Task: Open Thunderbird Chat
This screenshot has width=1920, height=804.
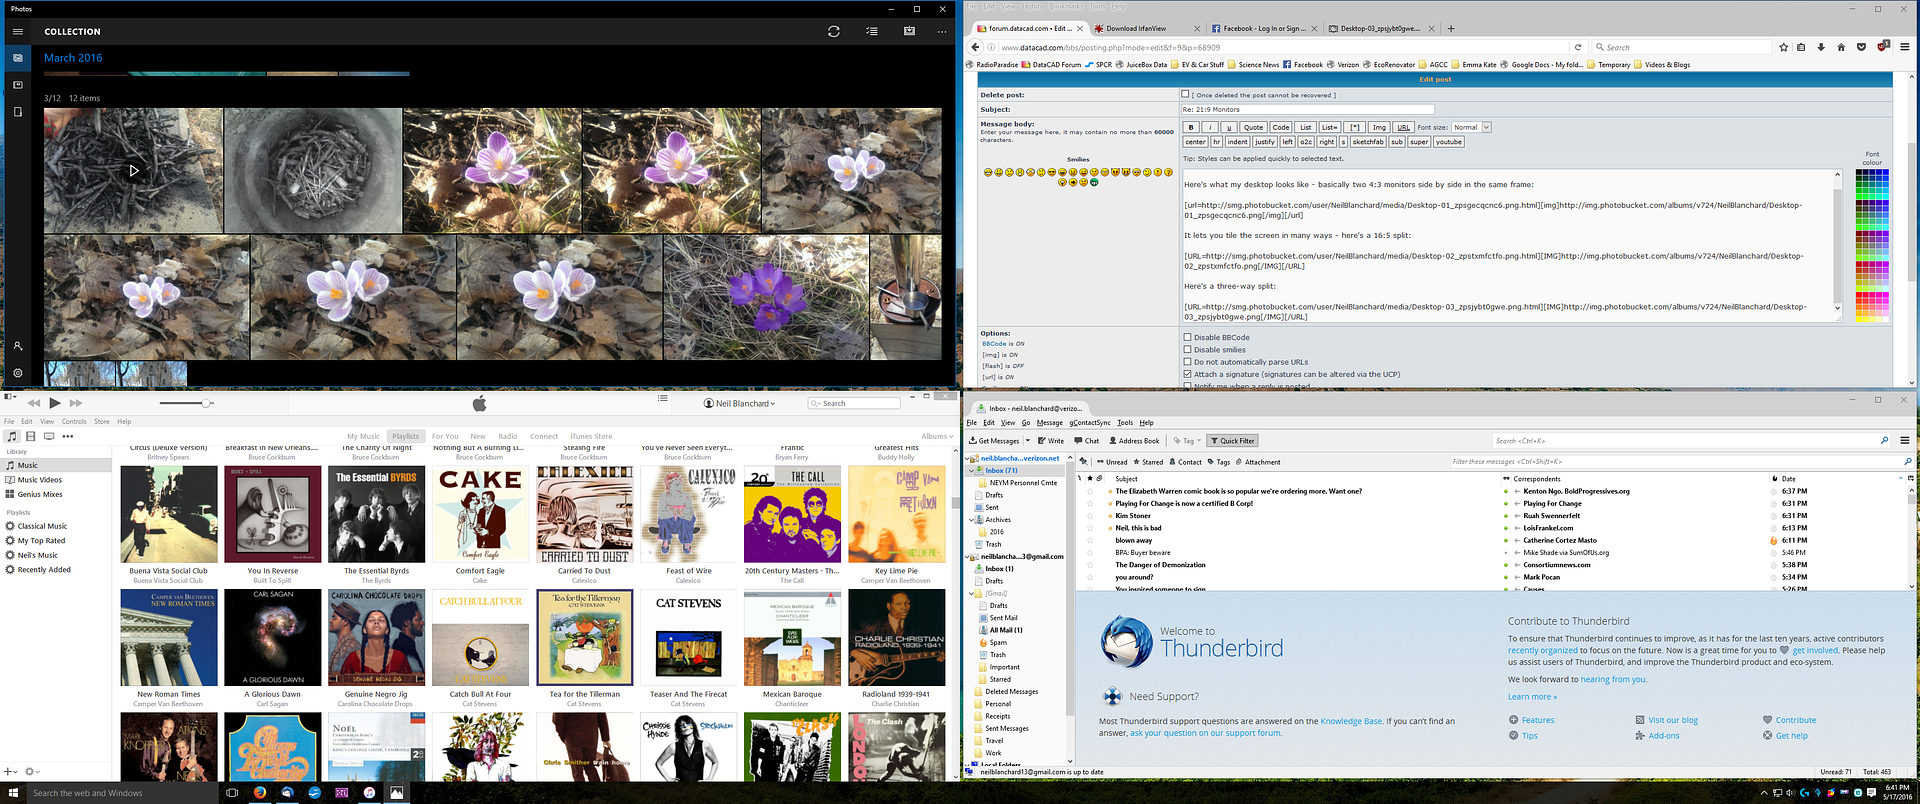Action: 1087,440
